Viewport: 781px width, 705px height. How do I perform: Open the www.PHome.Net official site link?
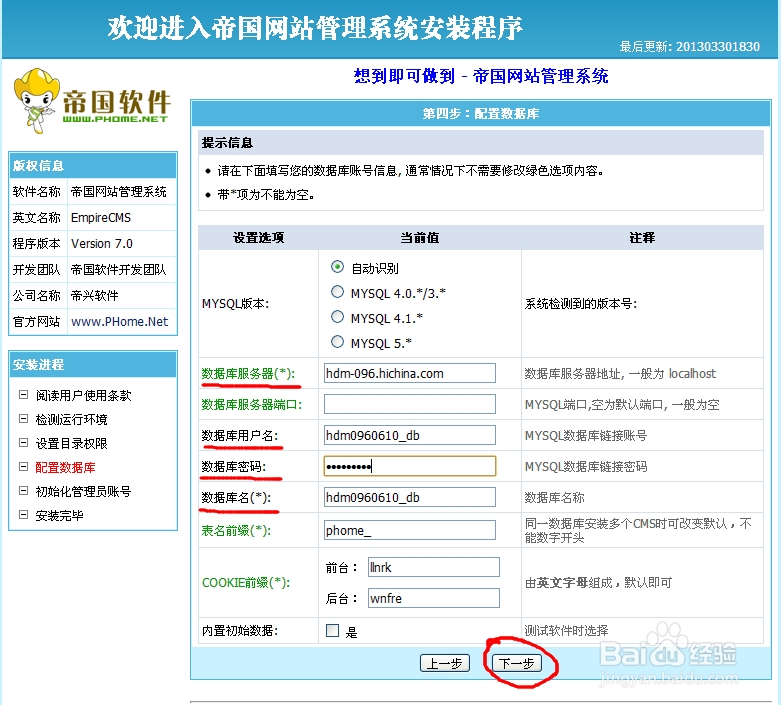pyautogui.click(x=120, y=322)
